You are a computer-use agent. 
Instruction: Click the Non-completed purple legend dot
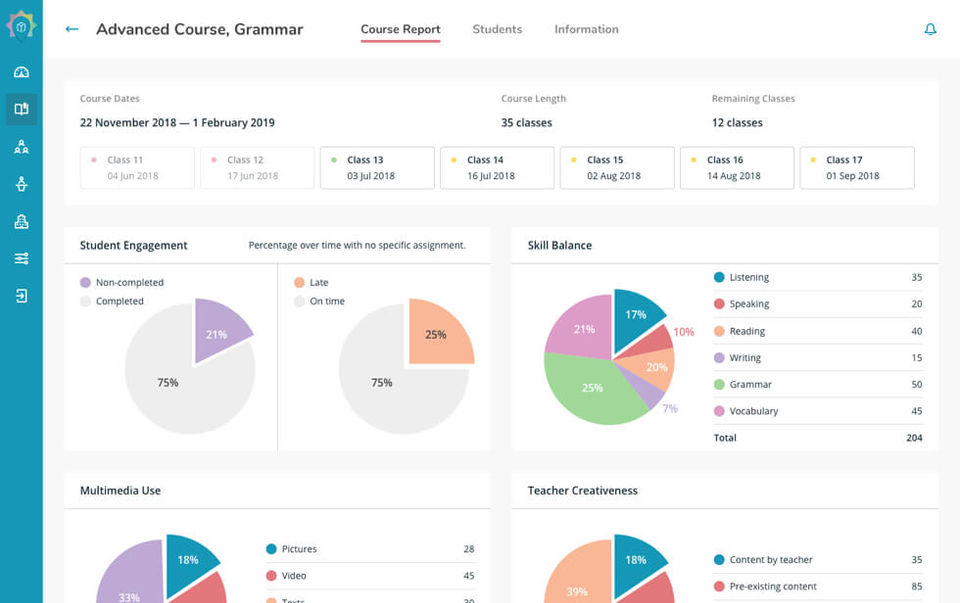(85, 282)
